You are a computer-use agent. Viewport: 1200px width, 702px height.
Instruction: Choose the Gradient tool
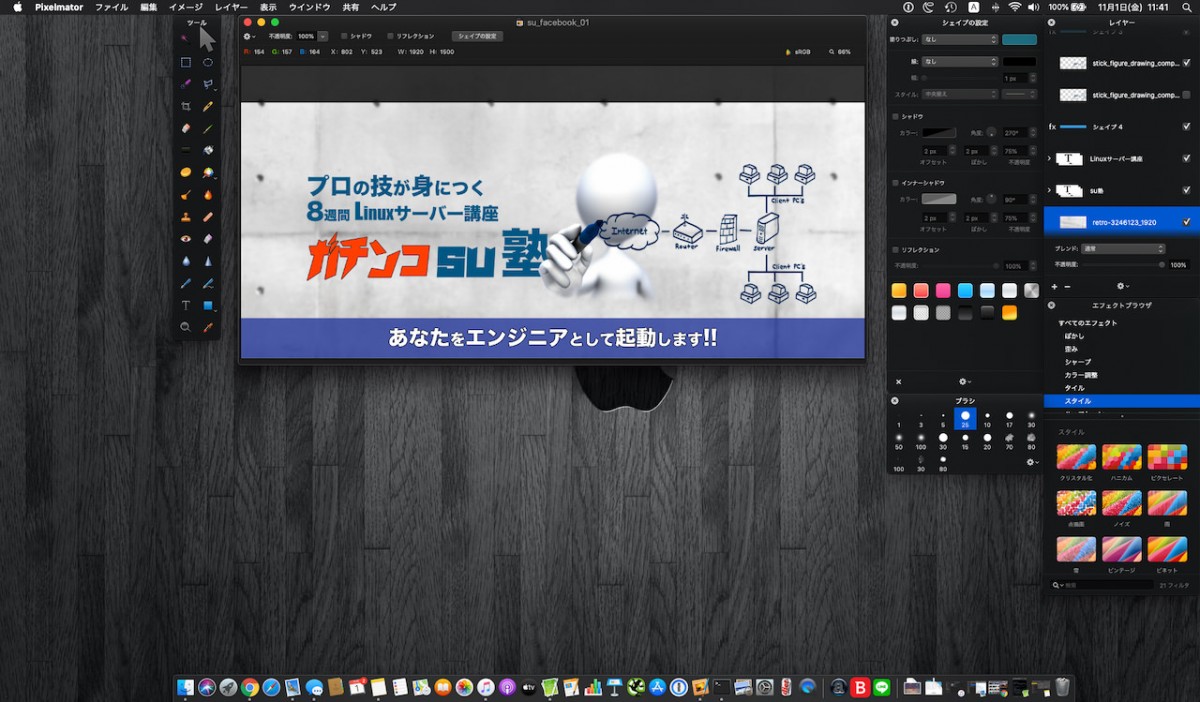click(185, 150)
